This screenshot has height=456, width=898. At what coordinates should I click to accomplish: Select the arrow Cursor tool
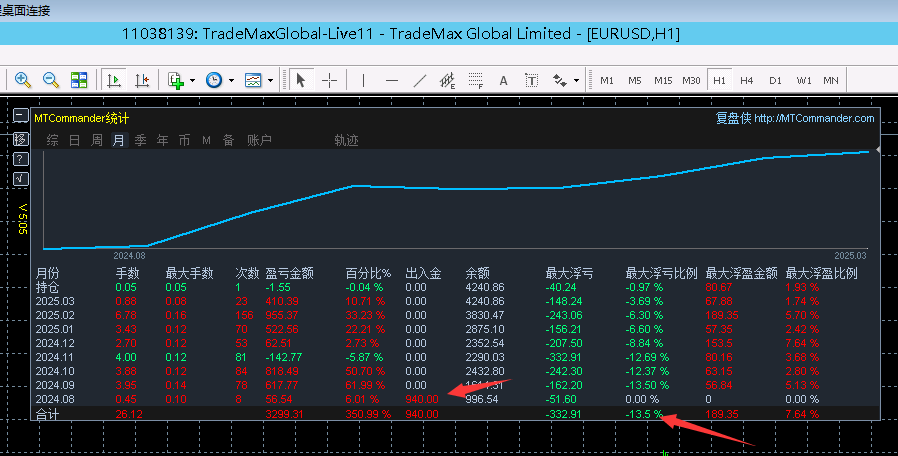301,80
